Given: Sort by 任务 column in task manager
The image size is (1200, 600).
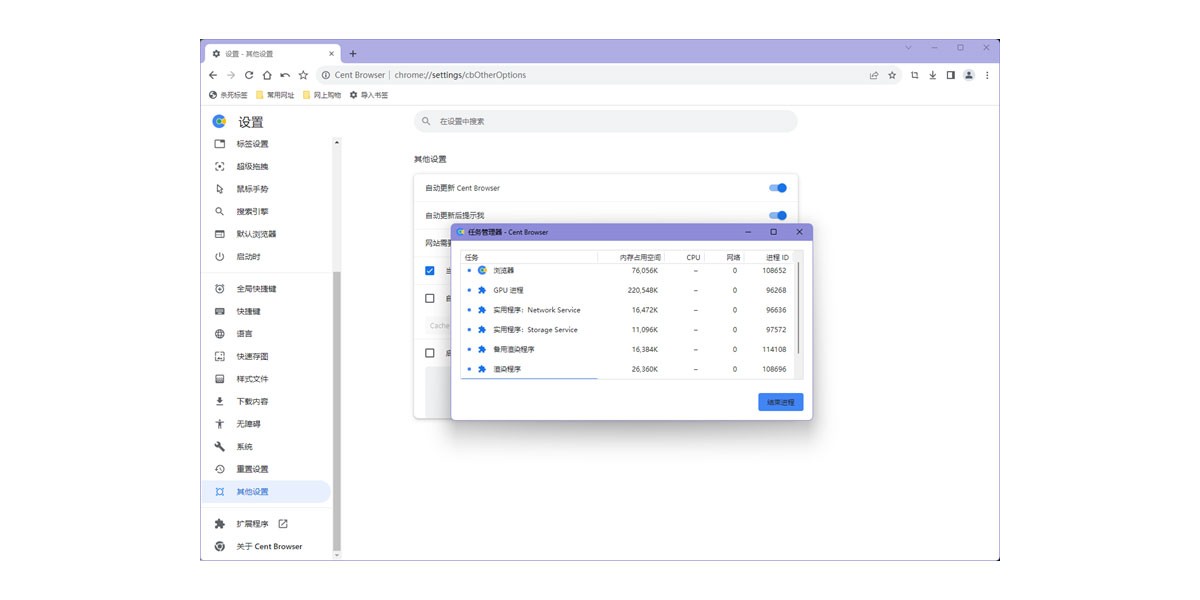Looking at the screenshot, I should [529, 257].
